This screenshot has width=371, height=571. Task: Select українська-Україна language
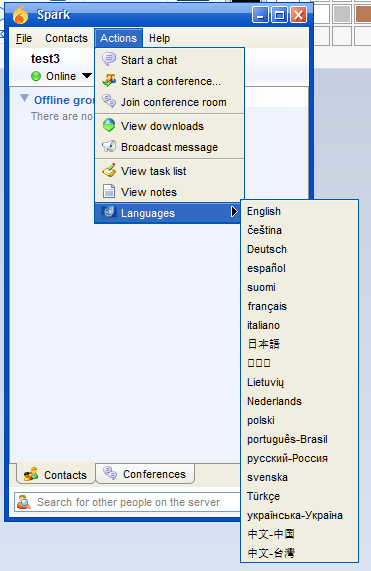pyautogui.click(x=299, y=515)
